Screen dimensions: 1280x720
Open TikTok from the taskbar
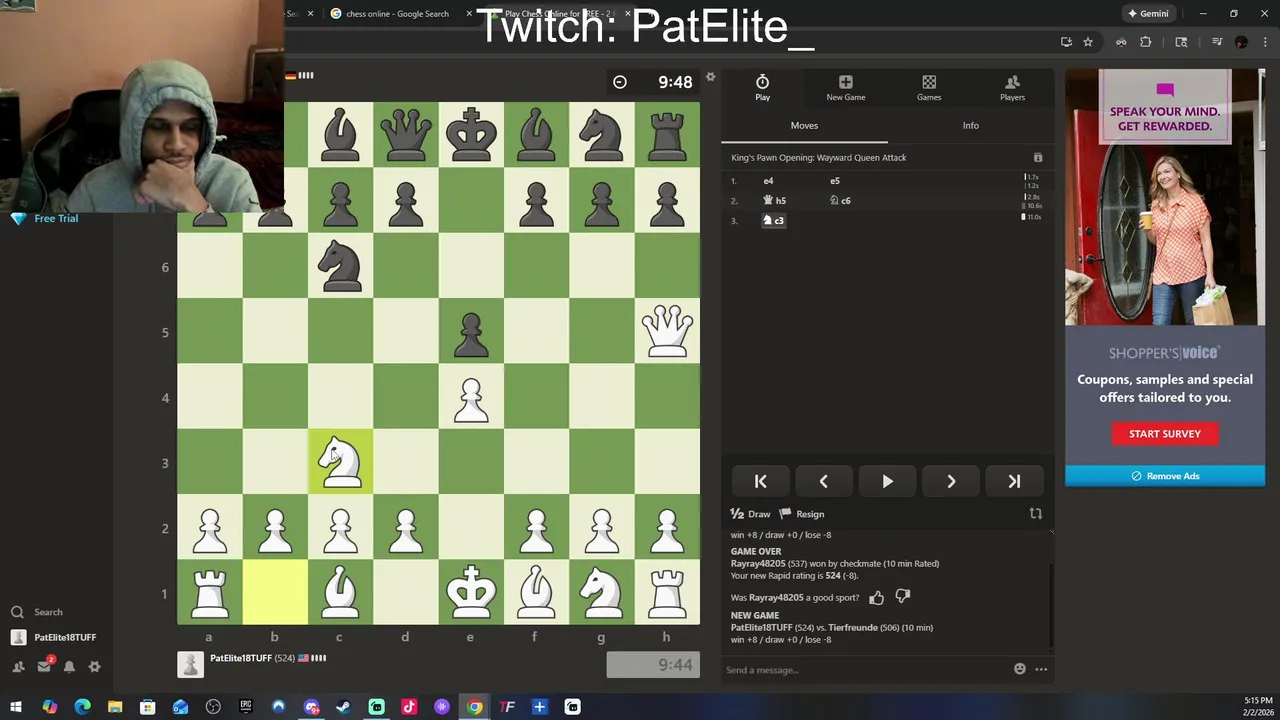tap(409, 707)
